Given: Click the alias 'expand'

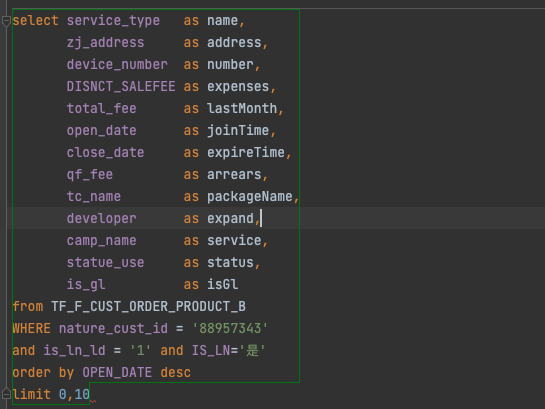Looking at the screenshot, I should pos(230,219).
